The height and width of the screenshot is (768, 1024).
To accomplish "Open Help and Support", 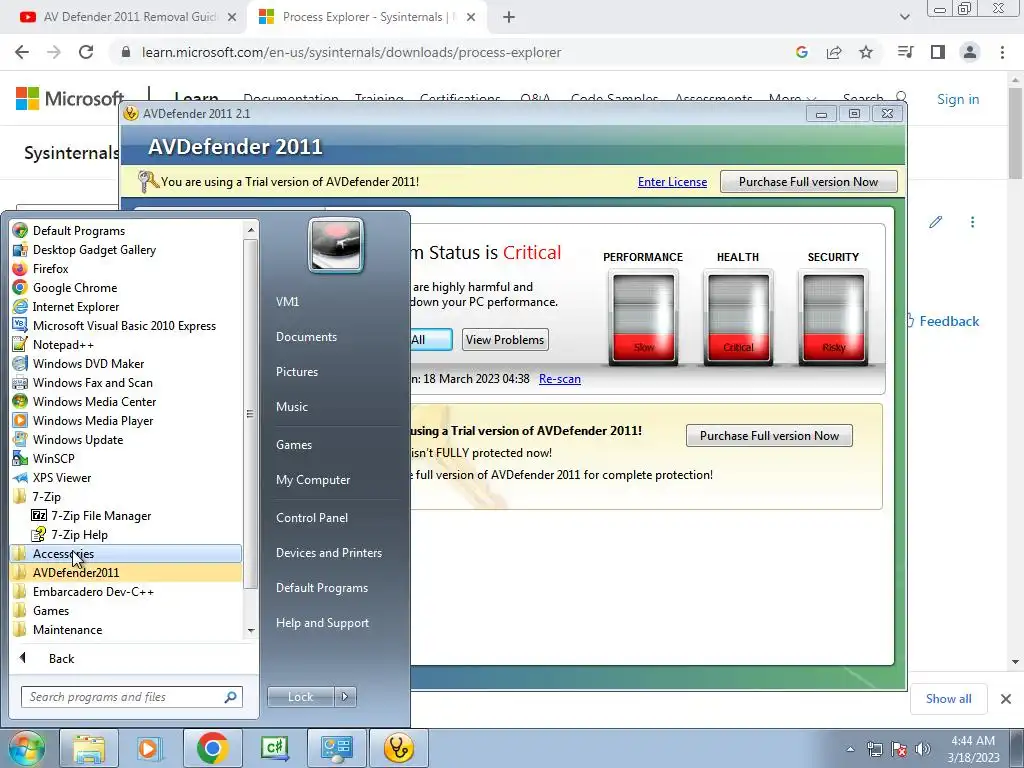I will (x=322, y=623).
